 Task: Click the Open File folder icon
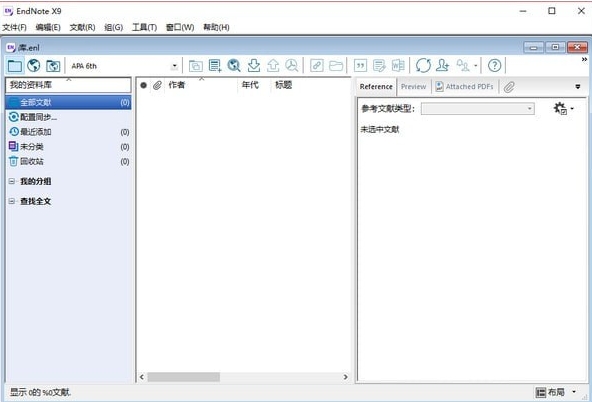pos(336,66)
